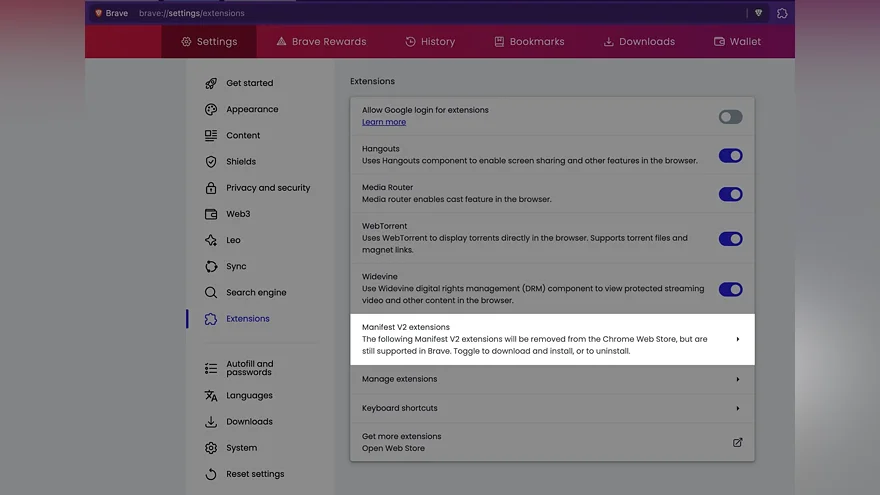Switch to the Settings tab
This screenshot has height=495, width=880.
(x=209, y=42)
